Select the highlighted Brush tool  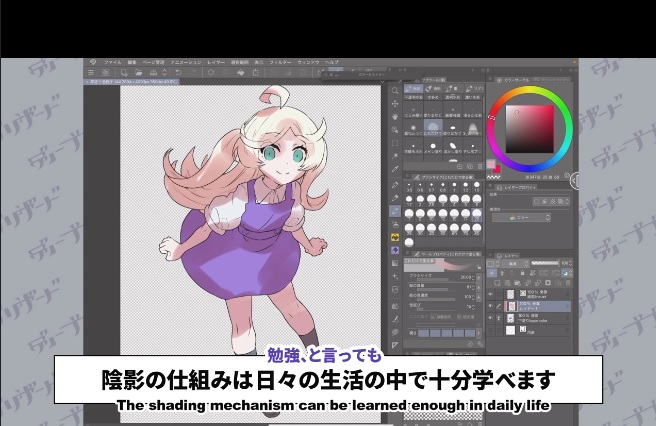click(395, 211)
